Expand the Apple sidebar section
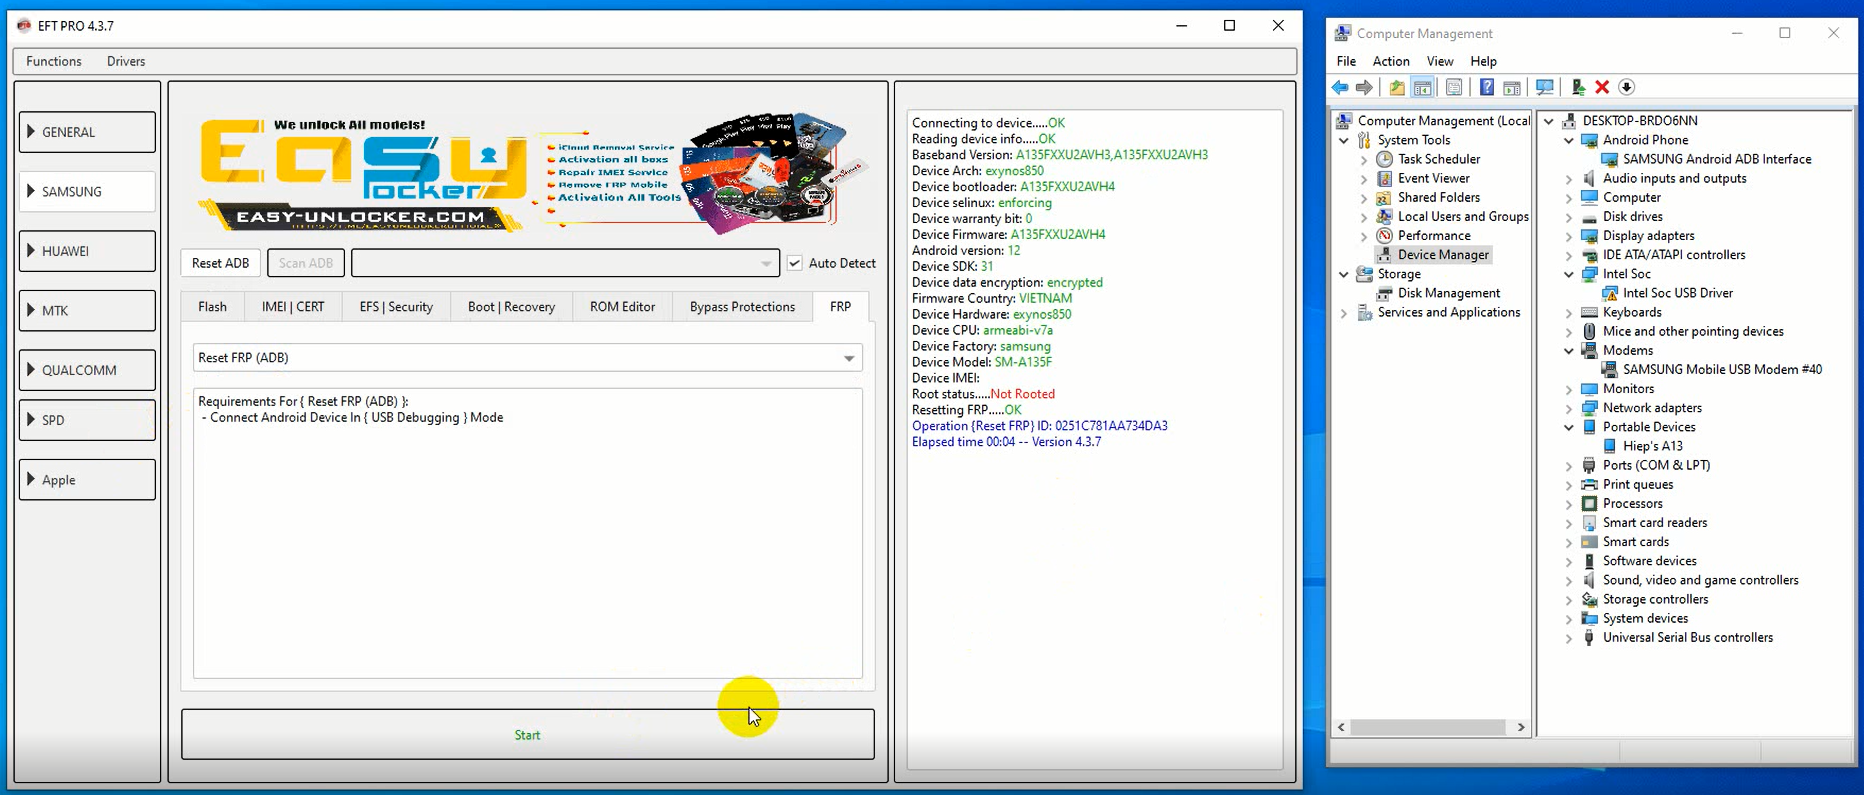 point(87,480)
